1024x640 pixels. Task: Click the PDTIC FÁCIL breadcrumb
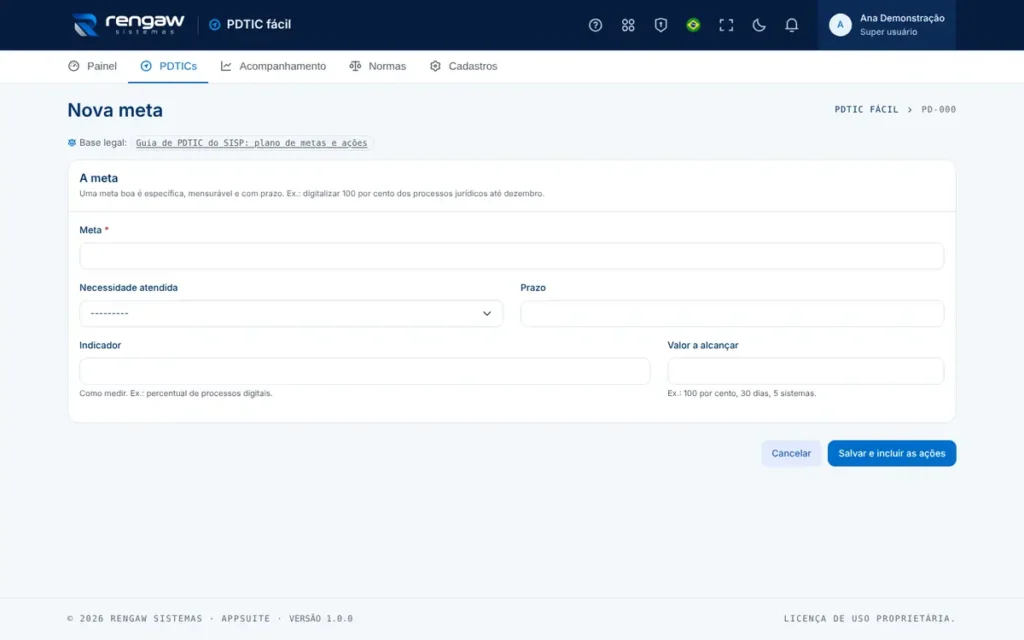866,110
